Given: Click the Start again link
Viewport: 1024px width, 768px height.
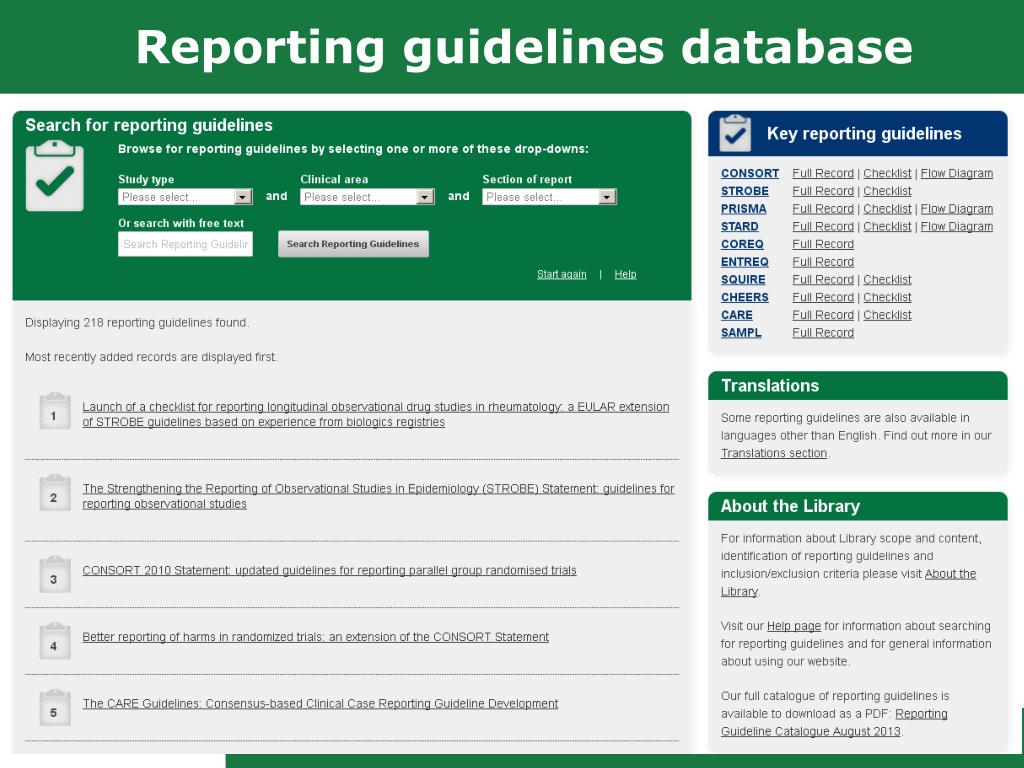Looking at the screenshot, I should 562,274.
